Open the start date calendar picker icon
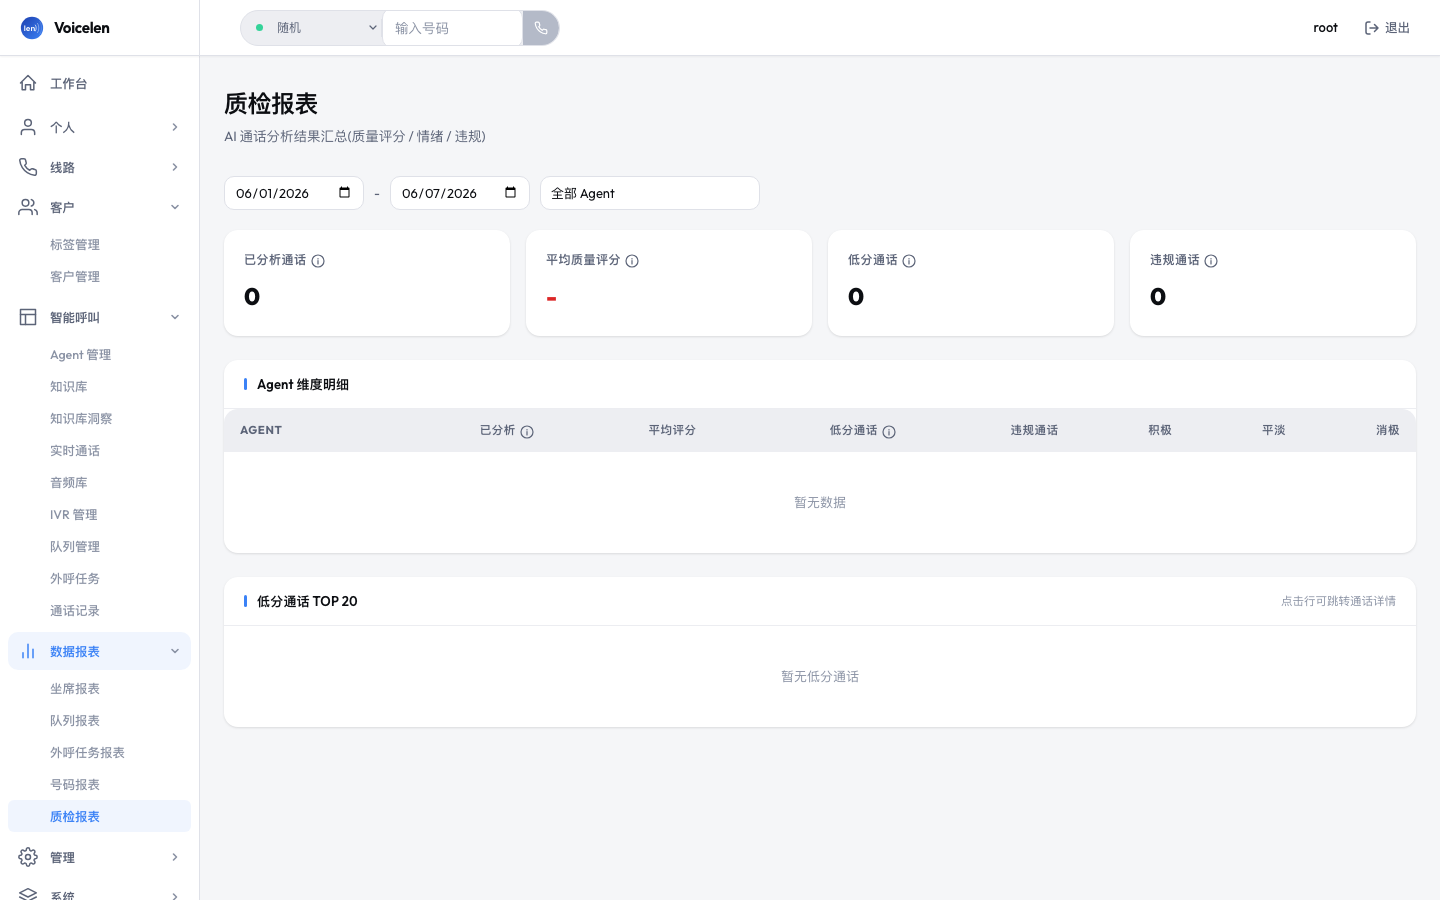The height and width of the screenshot is (900, 1440). pos(345,192)
